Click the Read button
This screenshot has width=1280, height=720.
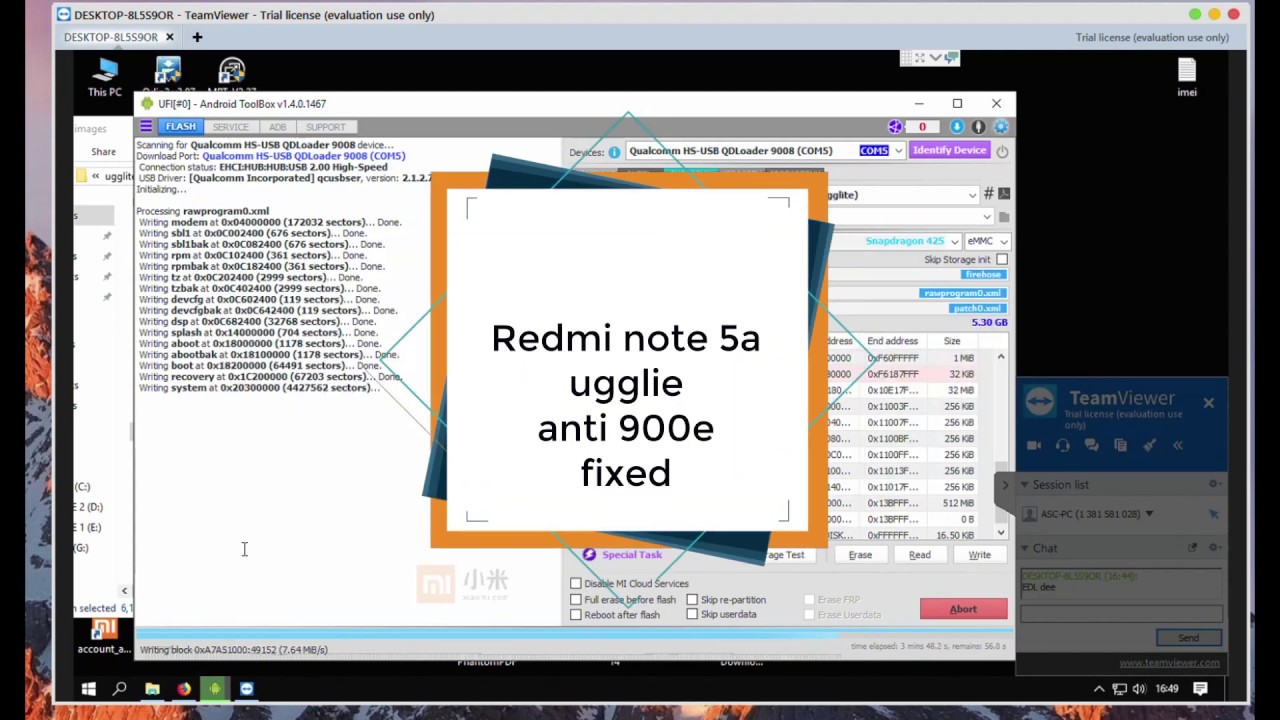point(920,555)
